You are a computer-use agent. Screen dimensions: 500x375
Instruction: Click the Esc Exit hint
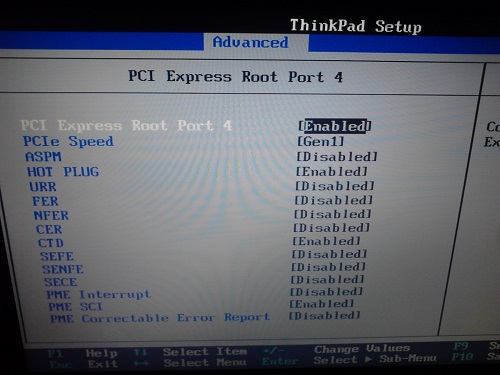click(84, 364)
